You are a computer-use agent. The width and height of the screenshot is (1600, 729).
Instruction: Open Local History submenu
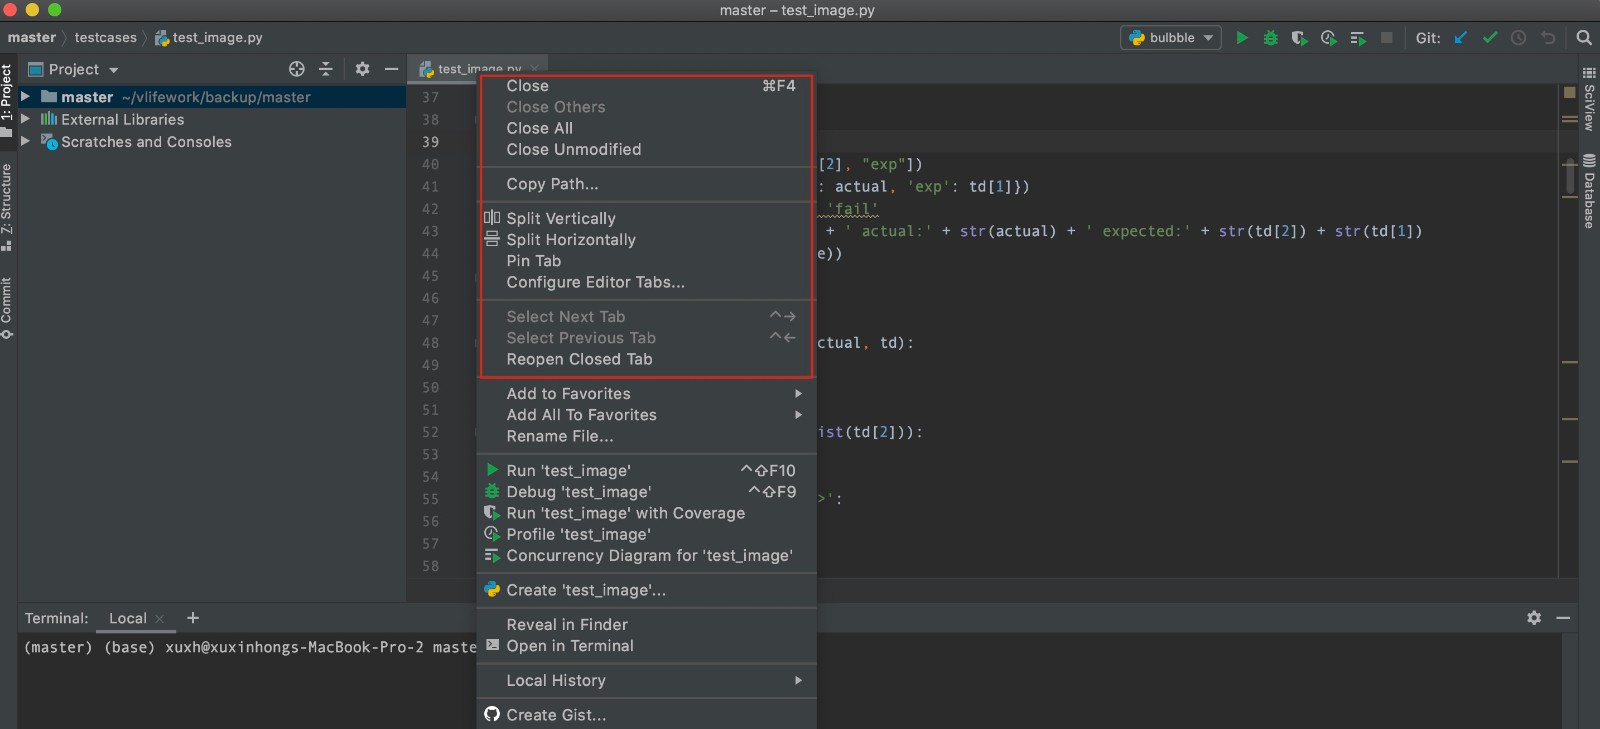[646, 681]
